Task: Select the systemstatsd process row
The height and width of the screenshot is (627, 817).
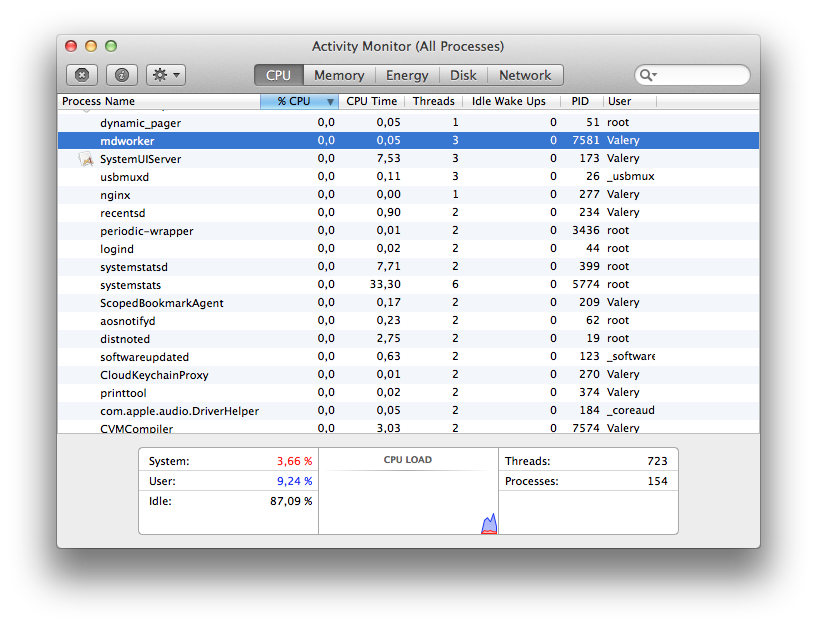Action: coord(408,267)
